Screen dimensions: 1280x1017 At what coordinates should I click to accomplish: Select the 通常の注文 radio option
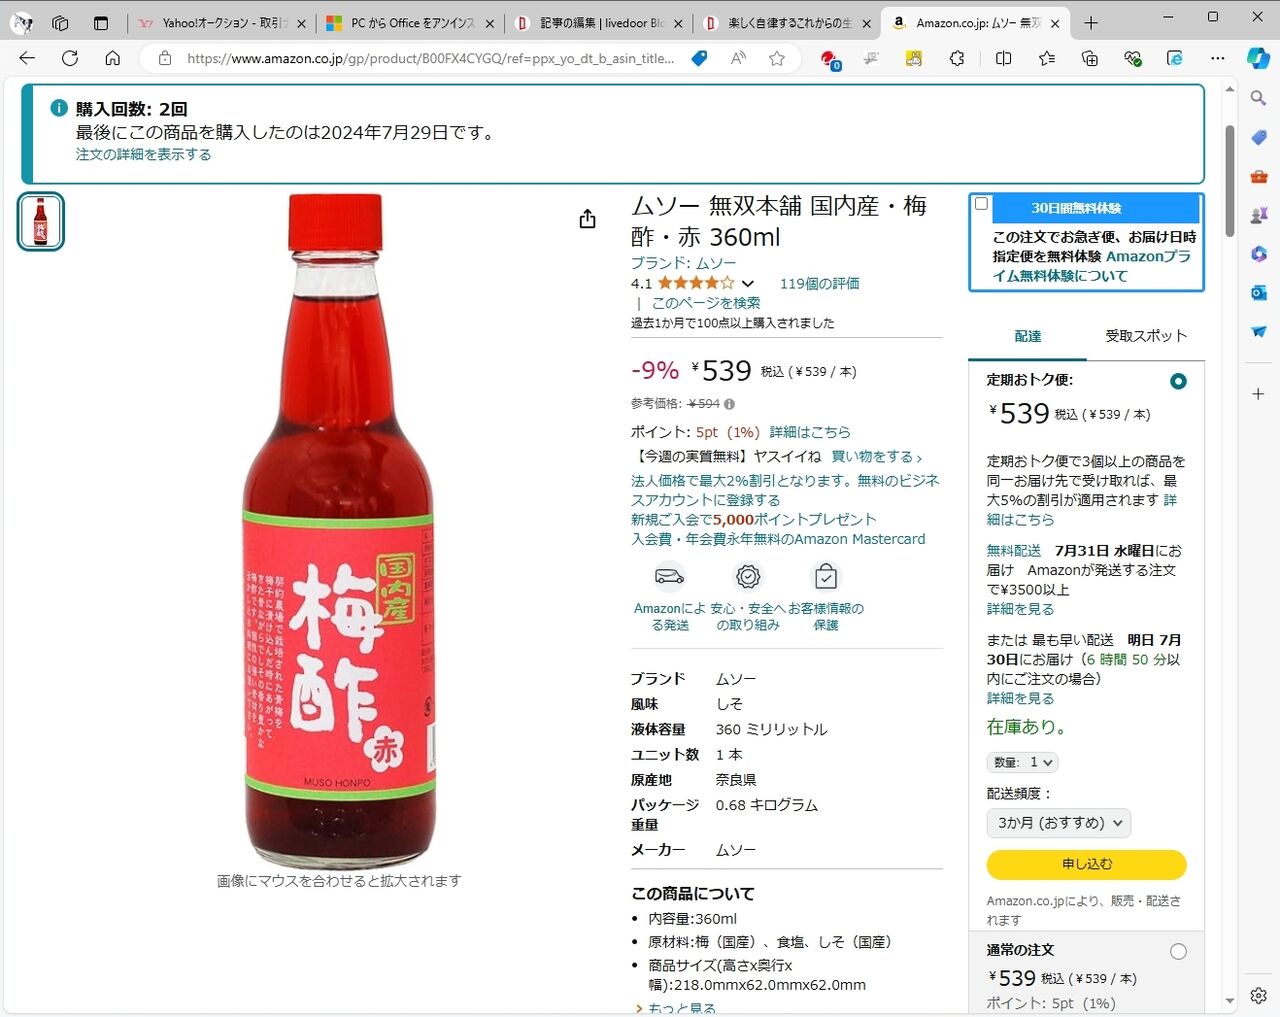pyautogui.click(x=1178, y=951)
